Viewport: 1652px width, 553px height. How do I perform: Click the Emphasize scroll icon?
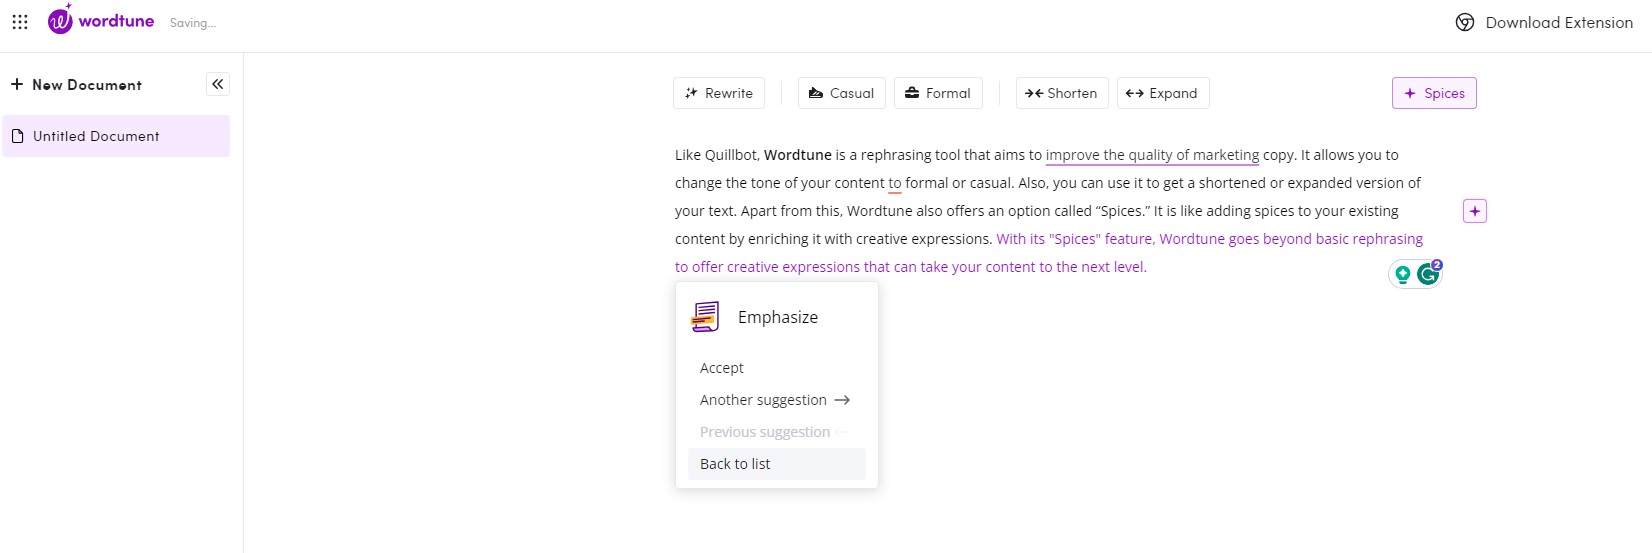(706, 317)
